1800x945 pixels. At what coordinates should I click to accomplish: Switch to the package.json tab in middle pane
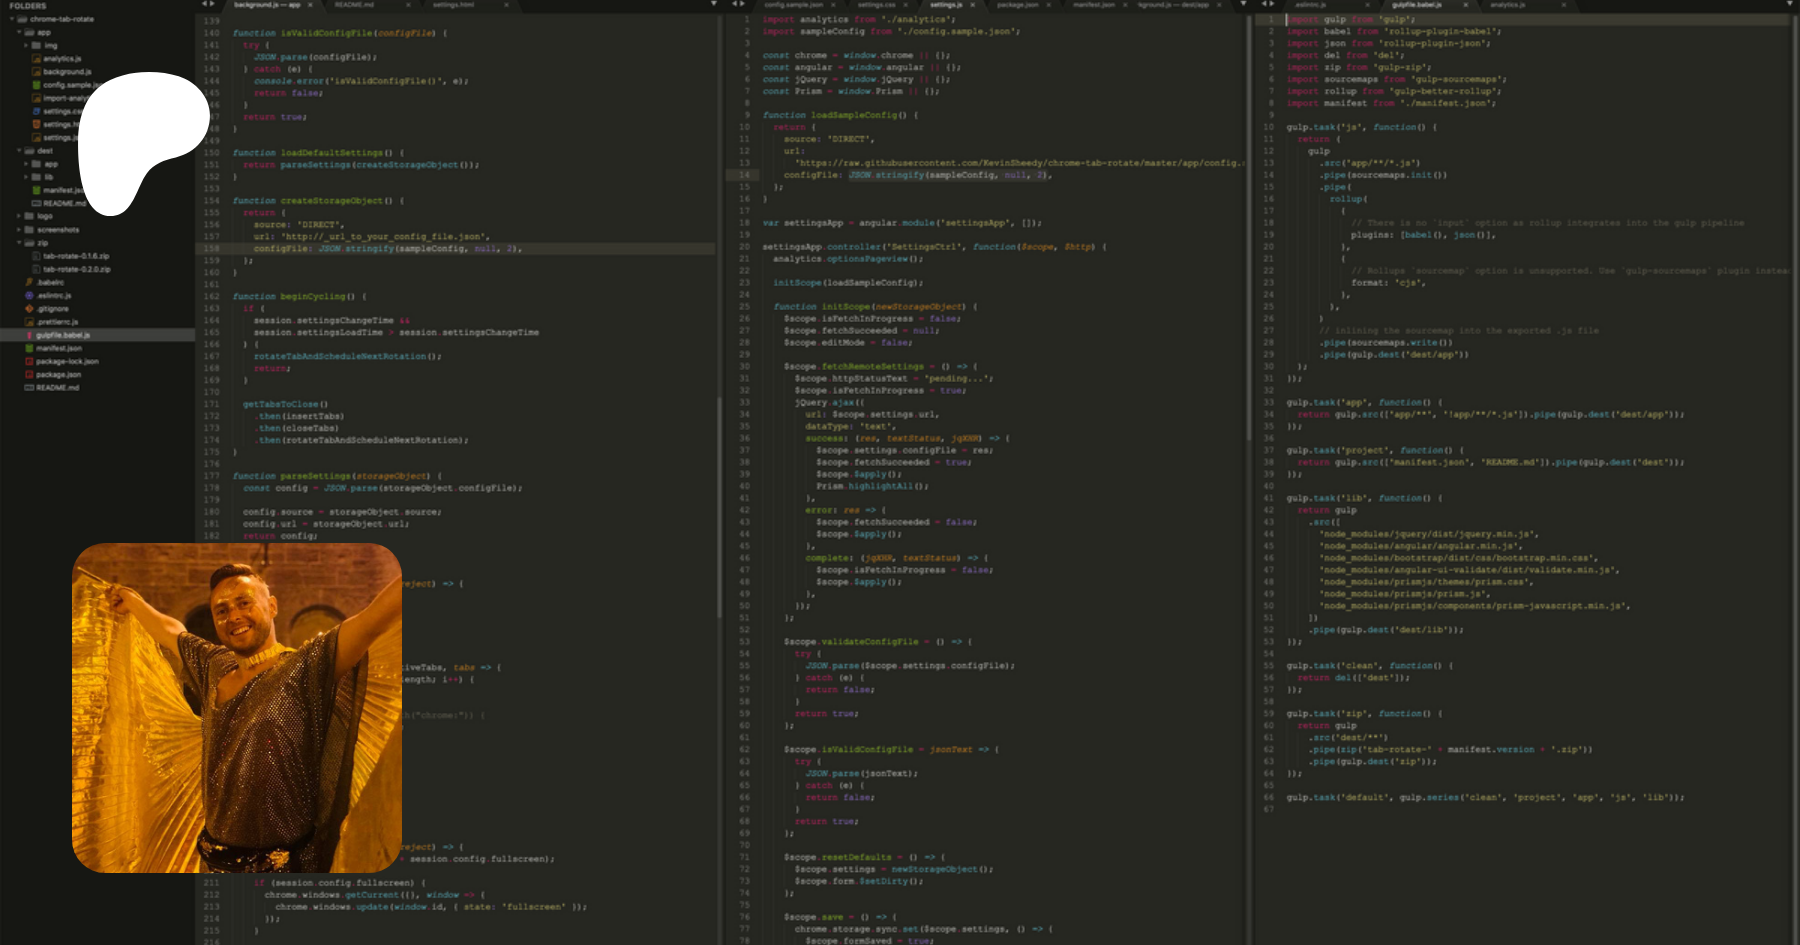[1017, 5]
